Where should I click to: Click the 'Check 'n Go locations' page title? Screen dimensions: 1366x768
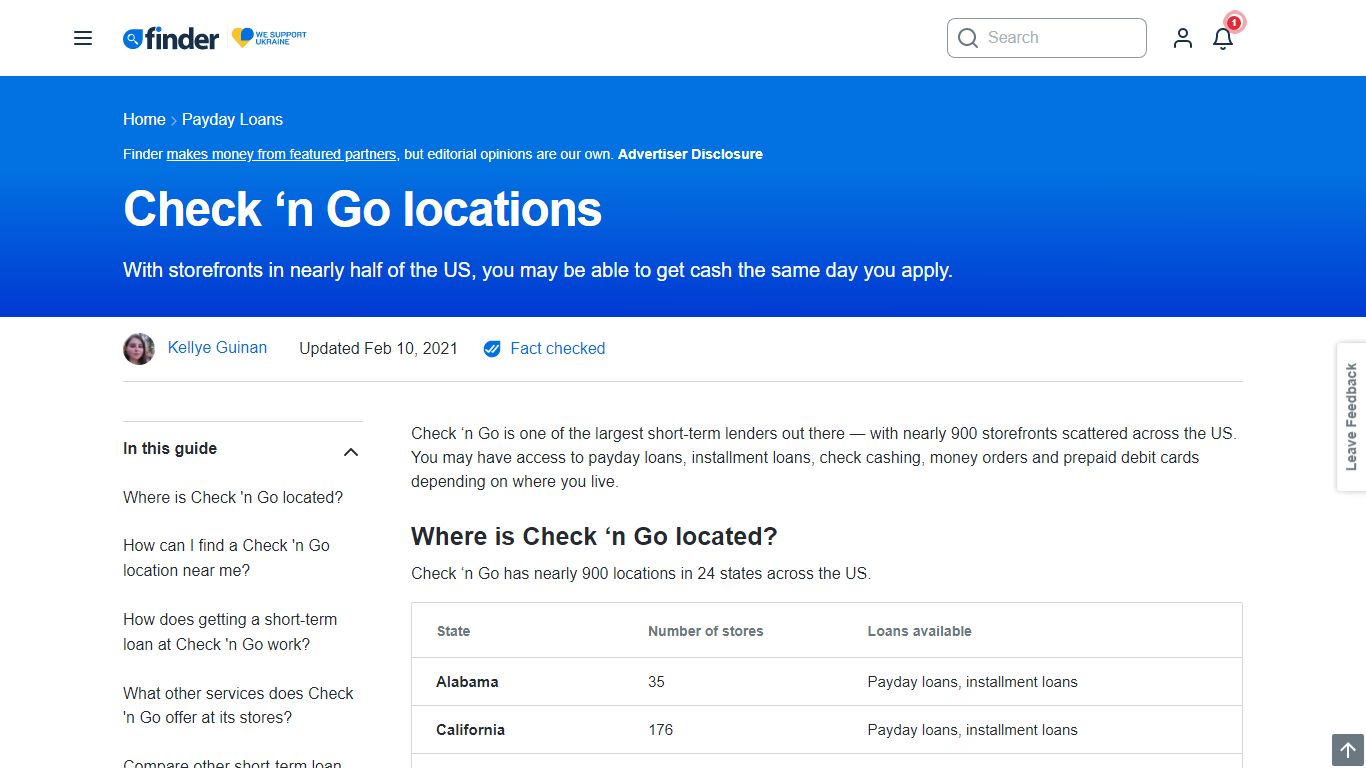coord(362,209)
